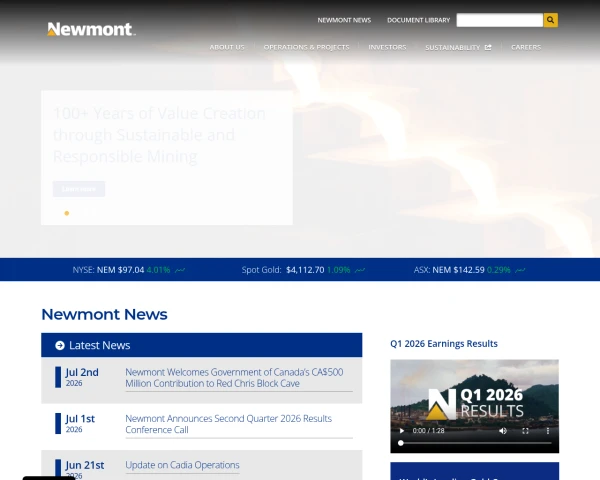The width and height of the screenshot is (600, 480).
Task: Click the Newmont logo
Action: tap(91, 29)
